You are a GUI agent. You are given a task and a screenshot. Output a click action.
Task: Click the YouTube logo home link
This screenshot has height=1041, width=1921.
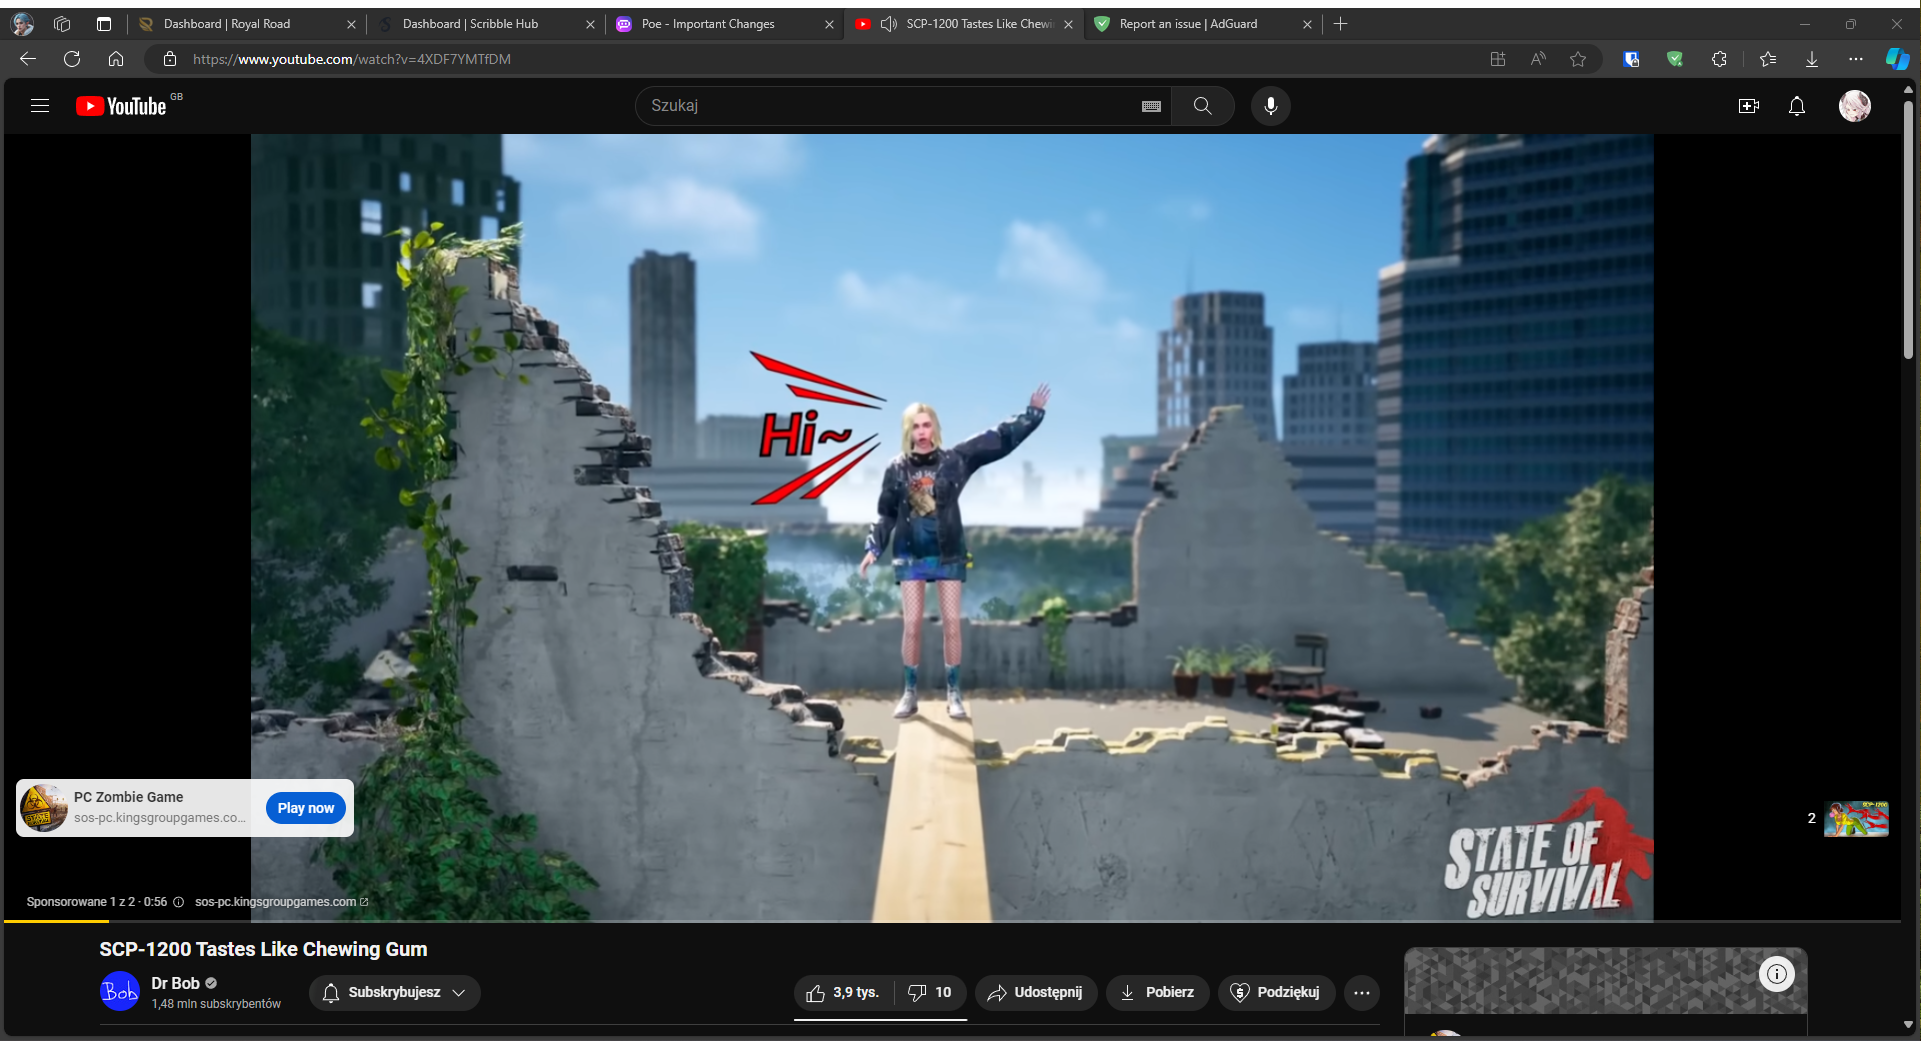[x=122, y=106]
